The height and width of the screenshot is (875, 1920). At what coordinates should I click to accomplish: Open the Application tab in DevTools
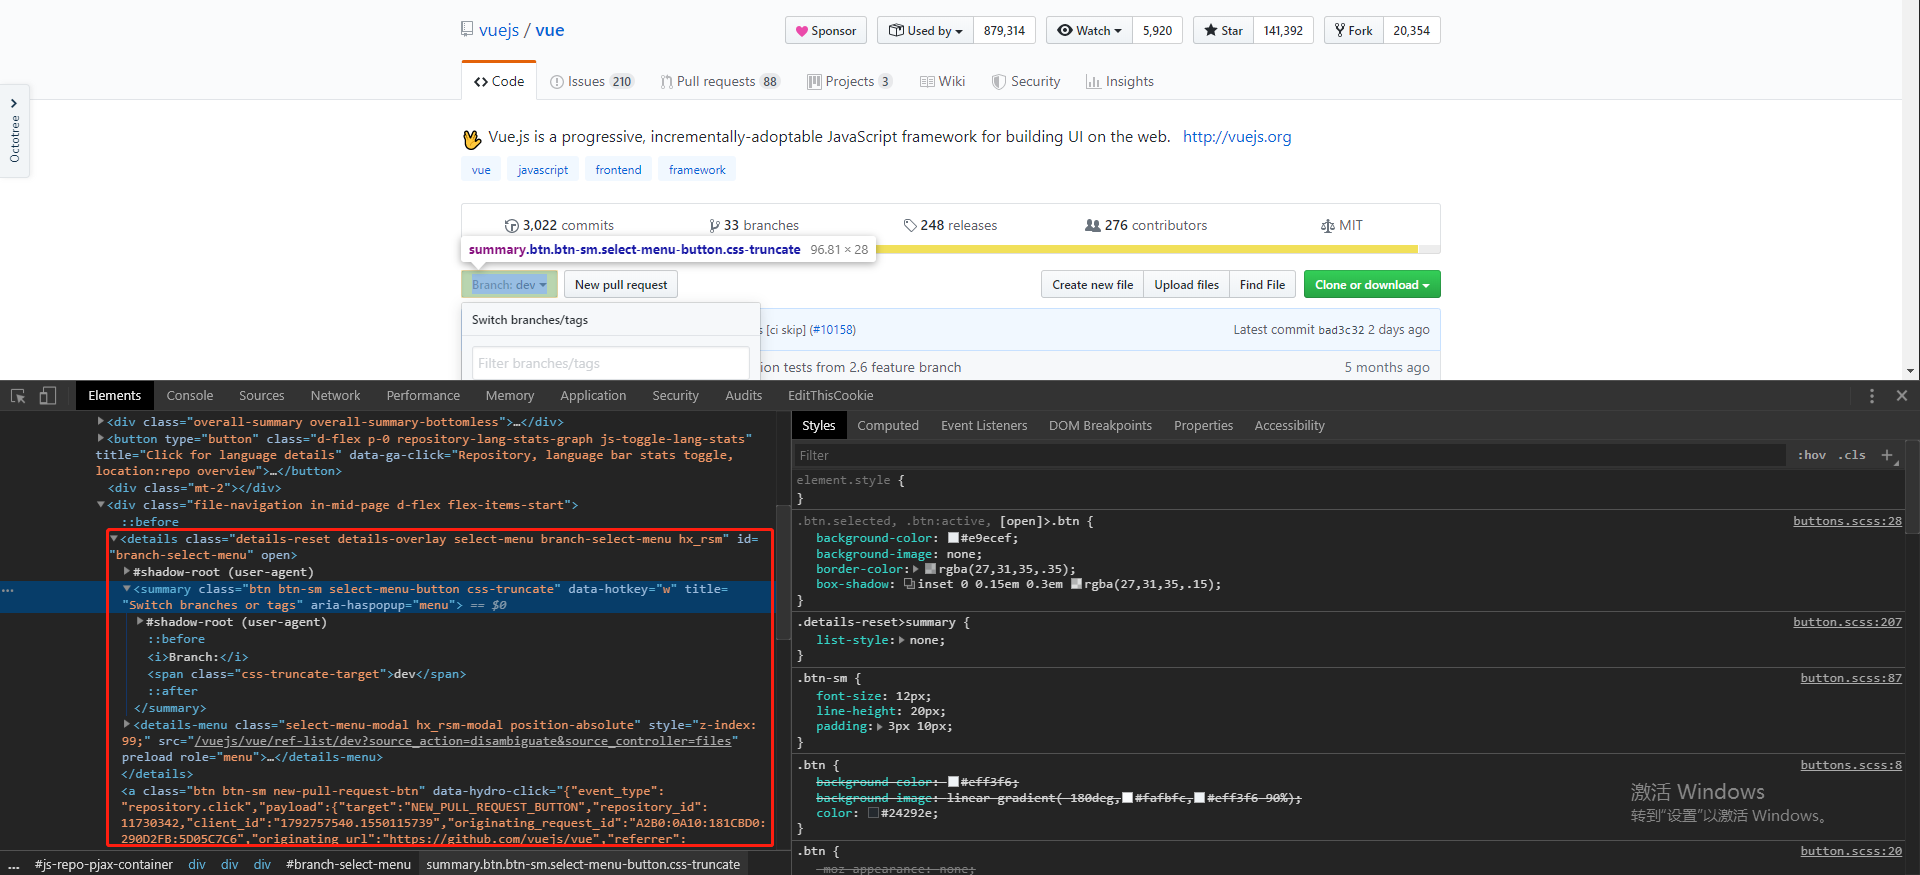point(593,396)
